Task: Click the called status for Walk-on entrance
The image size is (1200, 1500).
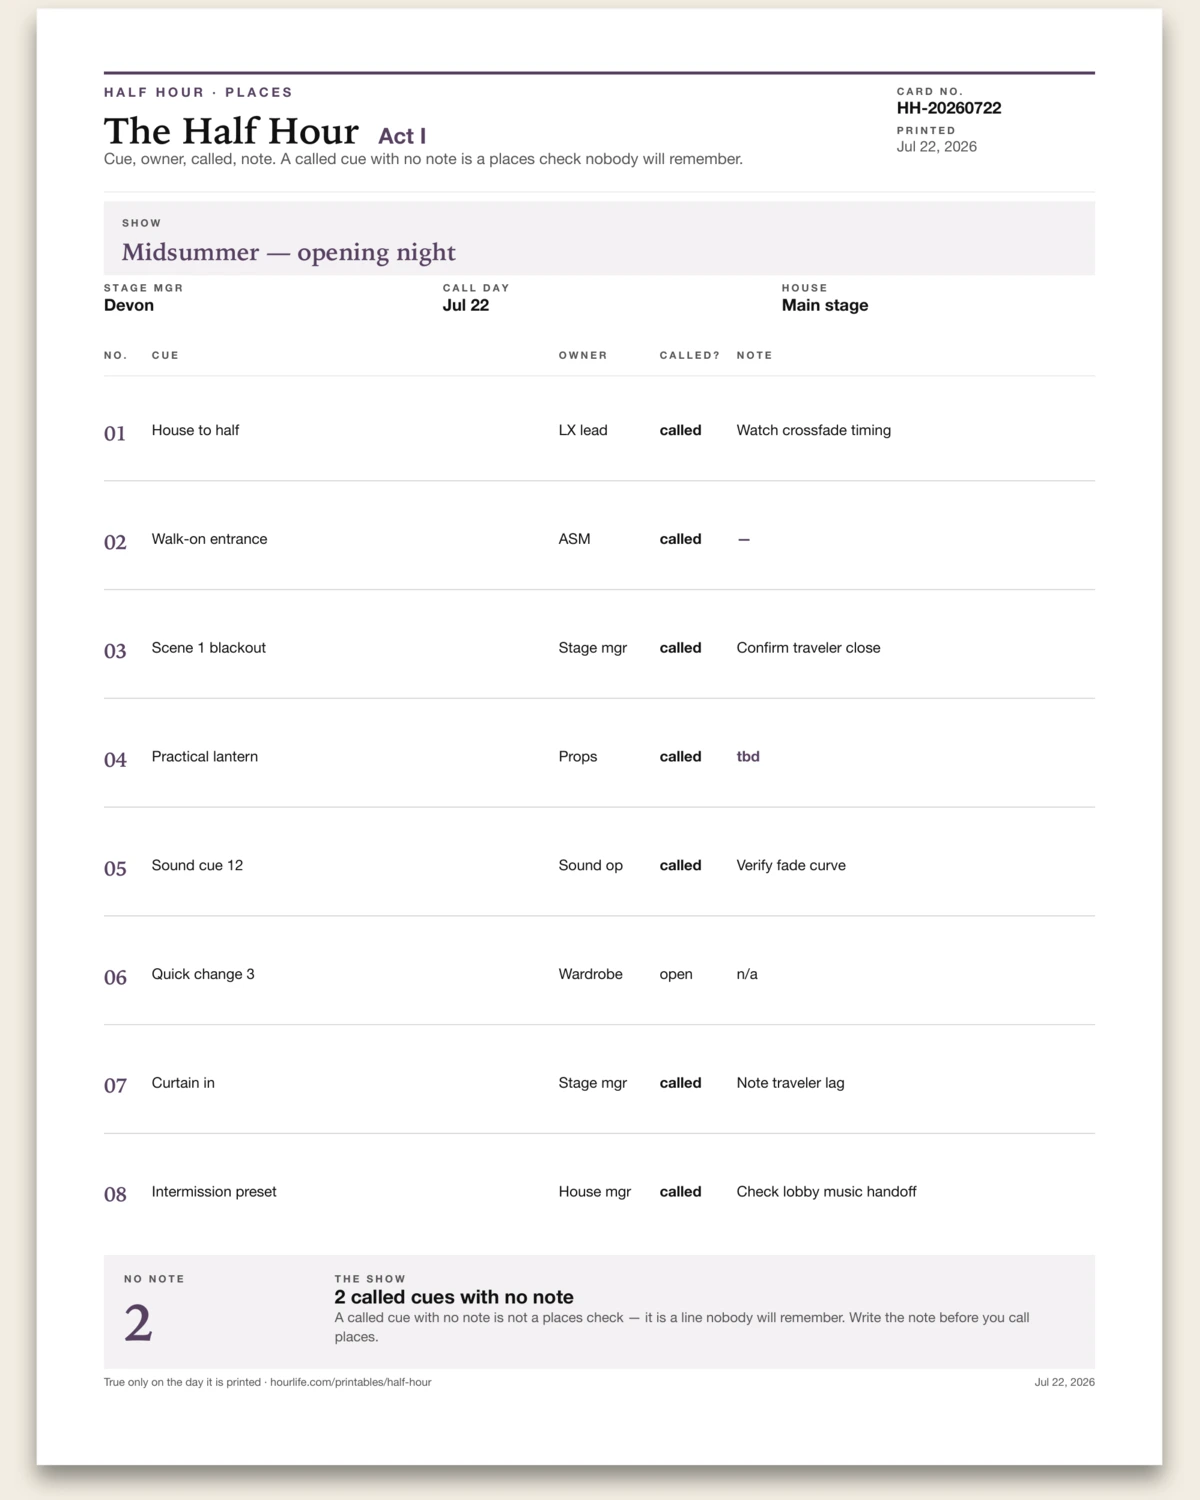Action: tap(680, 539)
